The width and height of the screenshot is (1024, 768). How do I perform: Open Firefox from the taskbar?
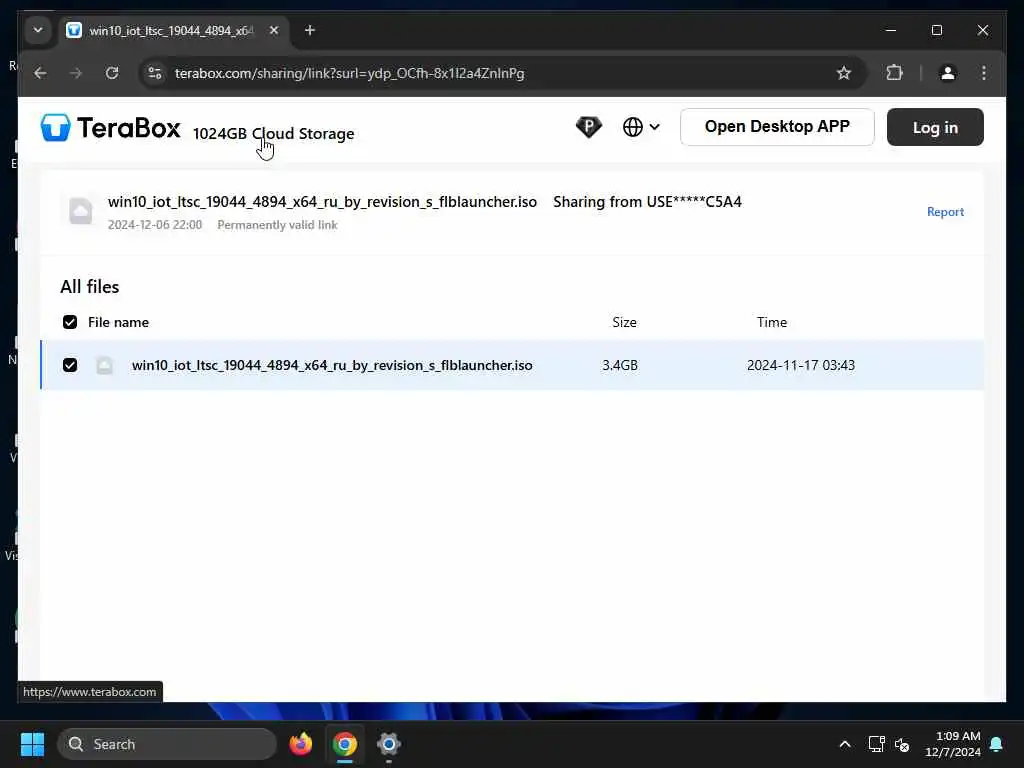tap(300, 744)
